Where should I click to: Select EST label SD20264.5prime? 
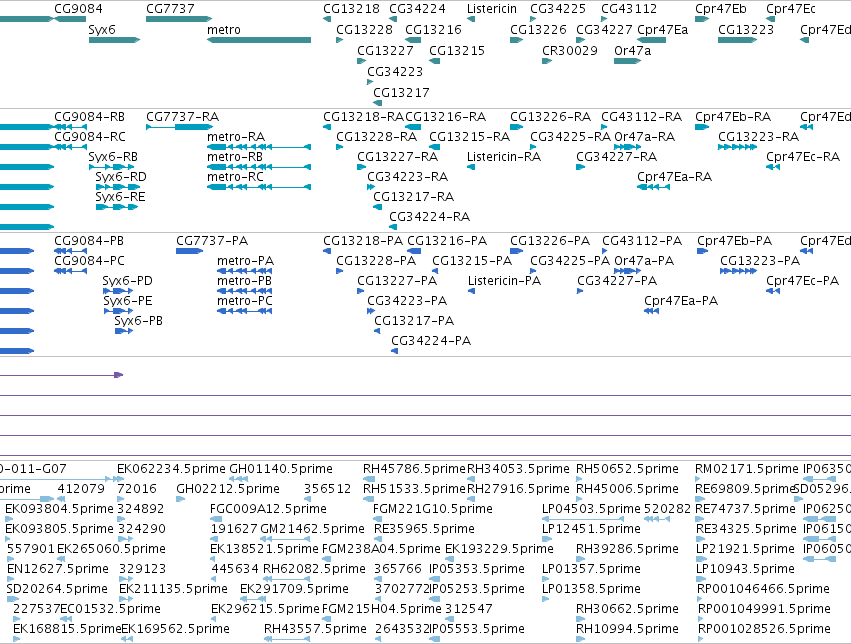click(x=57, y=589)
